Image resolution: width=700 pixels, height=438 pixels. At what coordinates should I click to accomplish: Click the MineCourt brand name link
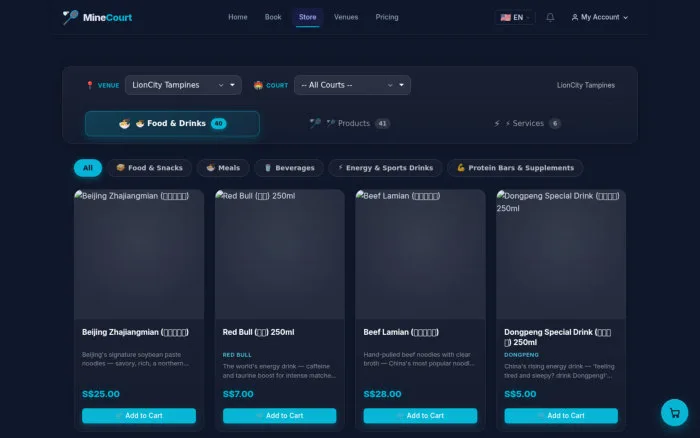point(107,17)
